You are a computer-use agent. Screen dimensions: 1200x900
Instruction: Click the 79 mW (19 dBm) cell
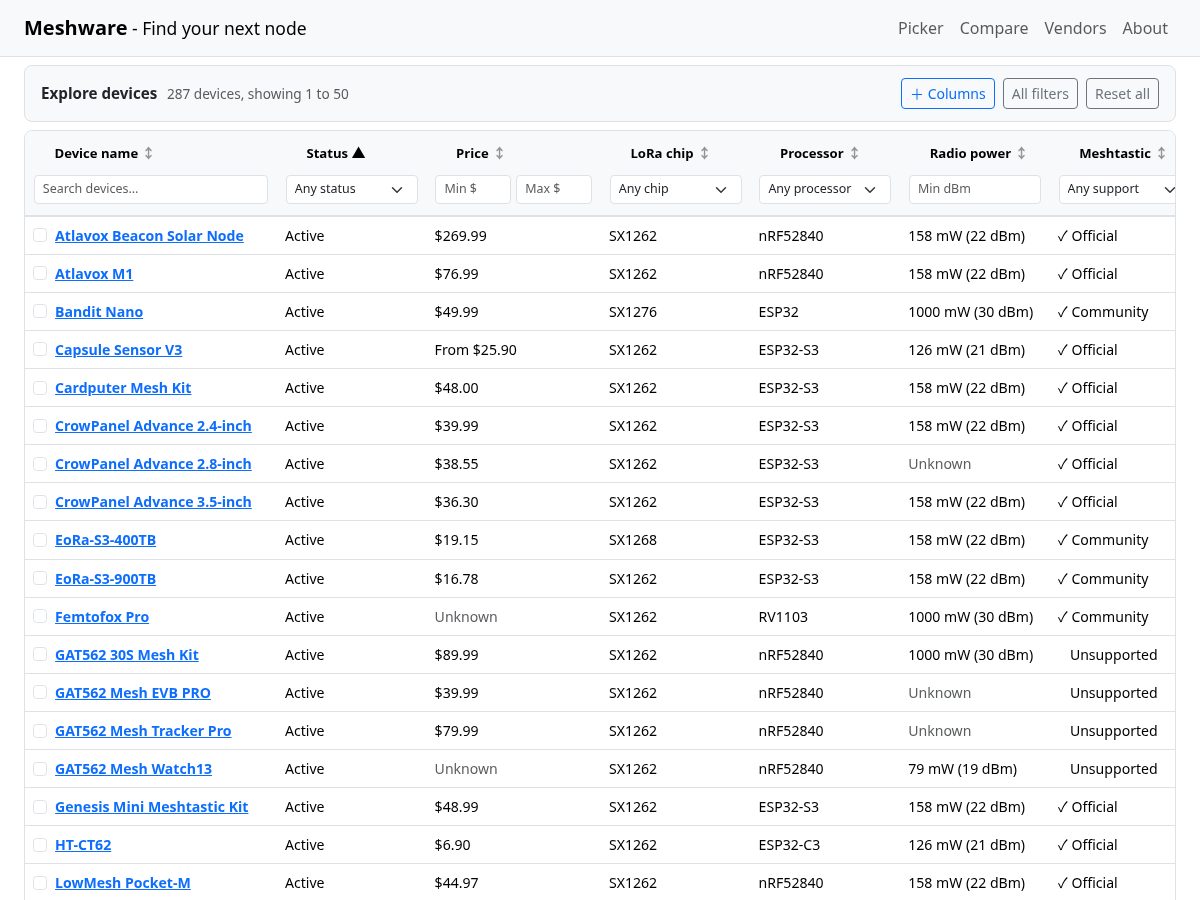coord(963,769)
